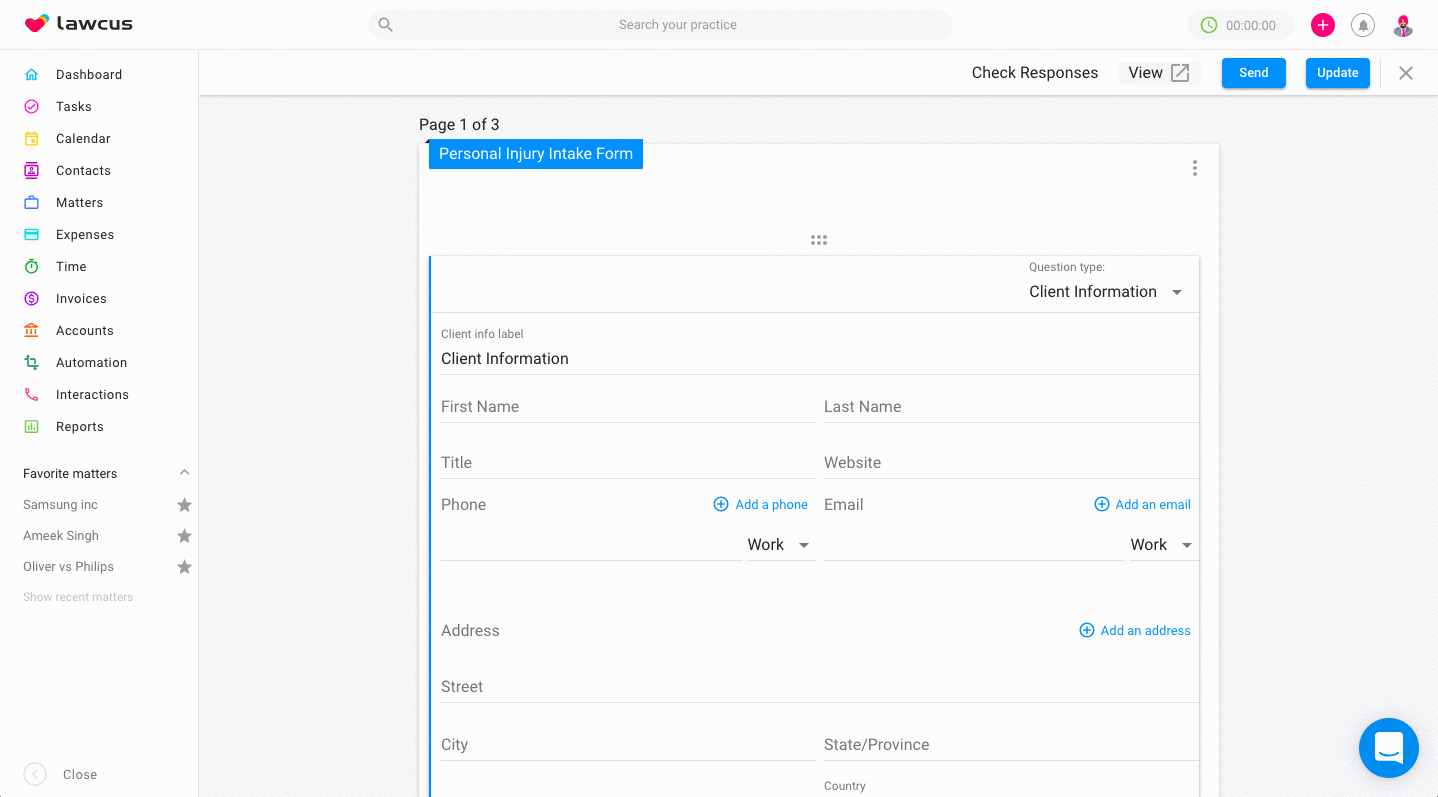The width and height of the screenshot is (1438, 797).
Task: Unfavorite Ameek Singh star
Action: tap(184, 536)
